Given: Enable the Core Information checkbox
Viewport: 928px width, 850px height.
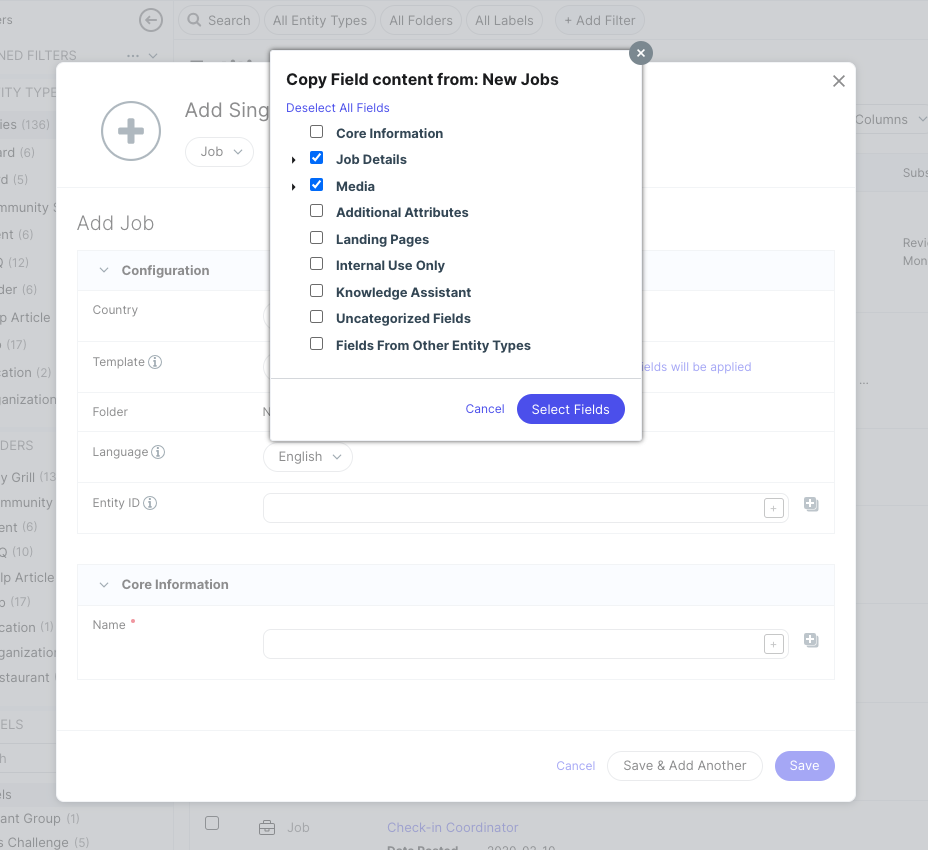Looking at the screenshot, I should pyautogui.click(x=316, y=131).
